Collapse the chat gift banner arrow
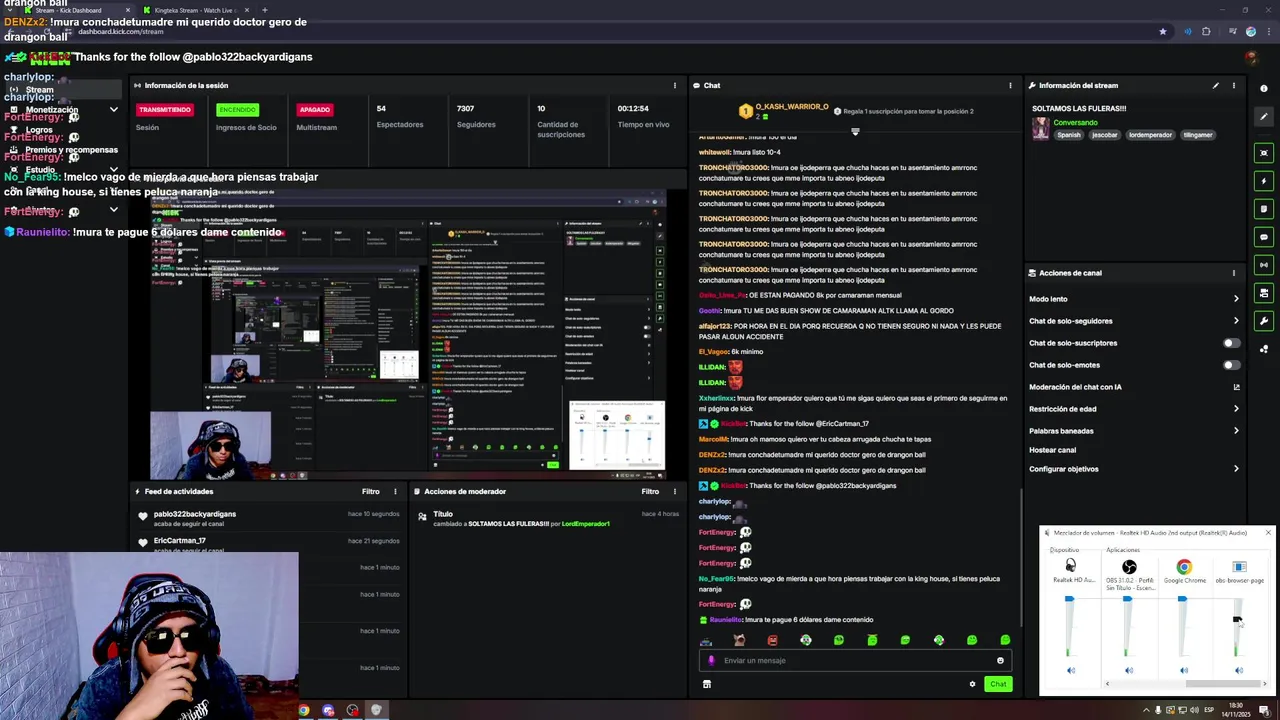This screenshot has height=720, width=1280. point(855,131)
